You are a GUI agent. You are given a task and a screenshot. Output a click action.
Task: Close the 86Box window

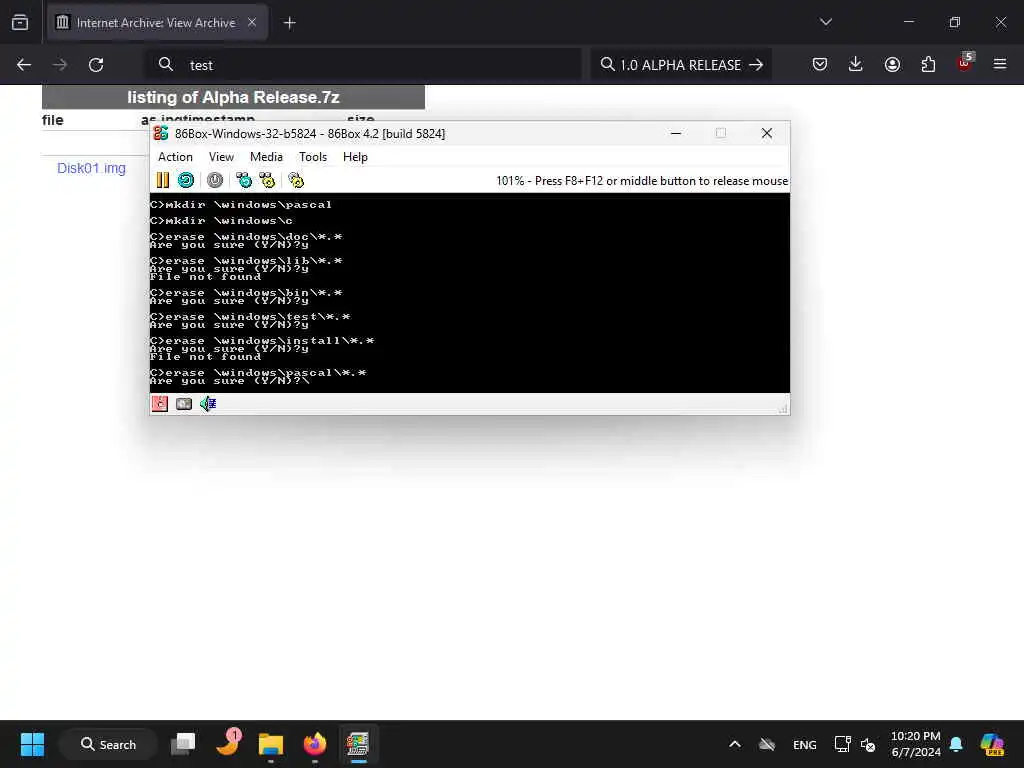(767, 133)
